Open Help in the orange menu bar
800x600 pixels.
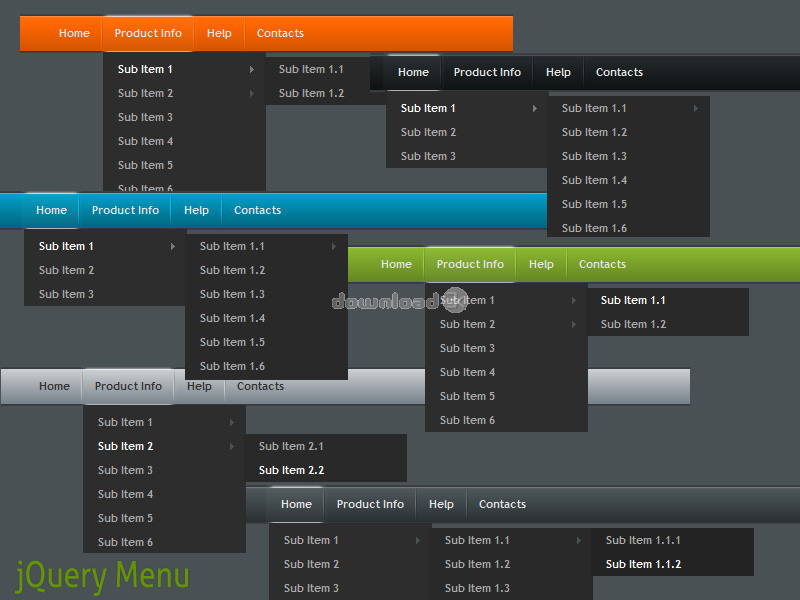pyautogui.click(x=219, y=33)
